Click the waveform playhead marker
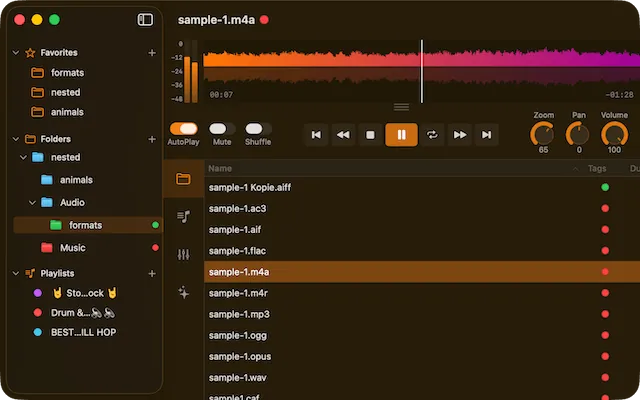Viewport: 640px width, 400px height. [x=422, y=71]
